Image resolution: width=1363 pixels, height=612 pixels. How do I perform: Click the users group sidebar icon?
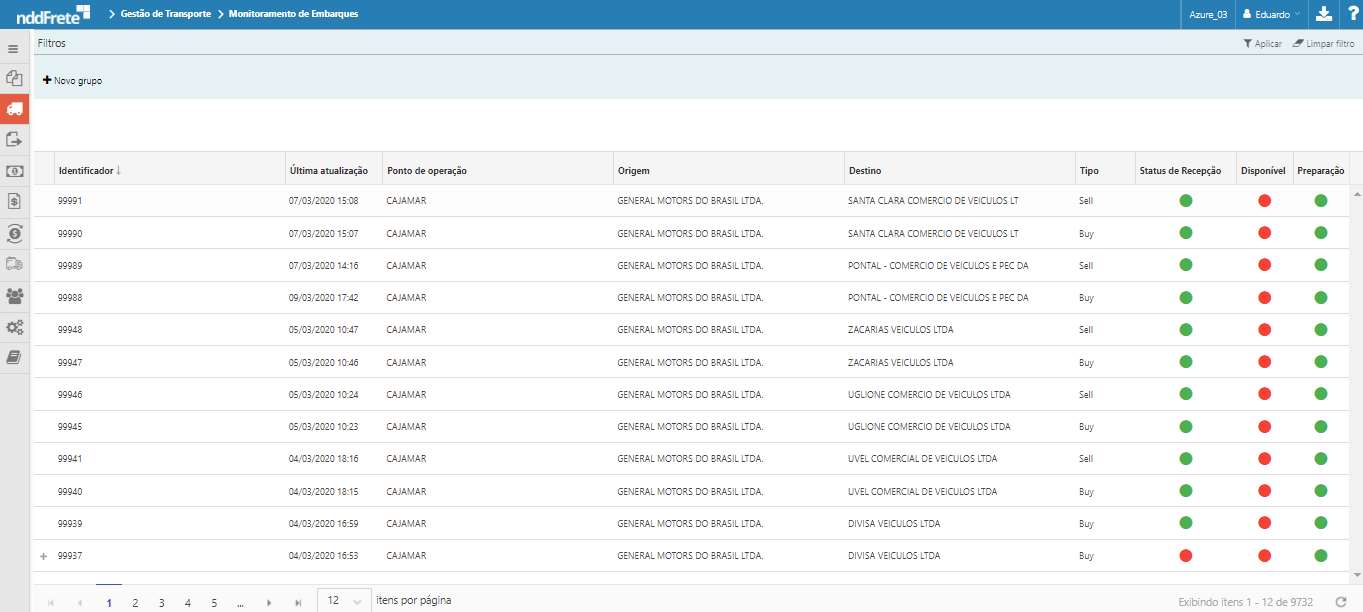click(14, 295)
